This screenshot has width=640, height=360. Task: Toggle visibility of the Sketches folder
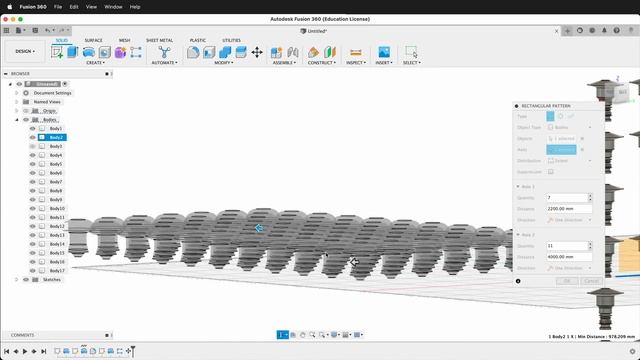pyautogui.click(x=26, y=280)
